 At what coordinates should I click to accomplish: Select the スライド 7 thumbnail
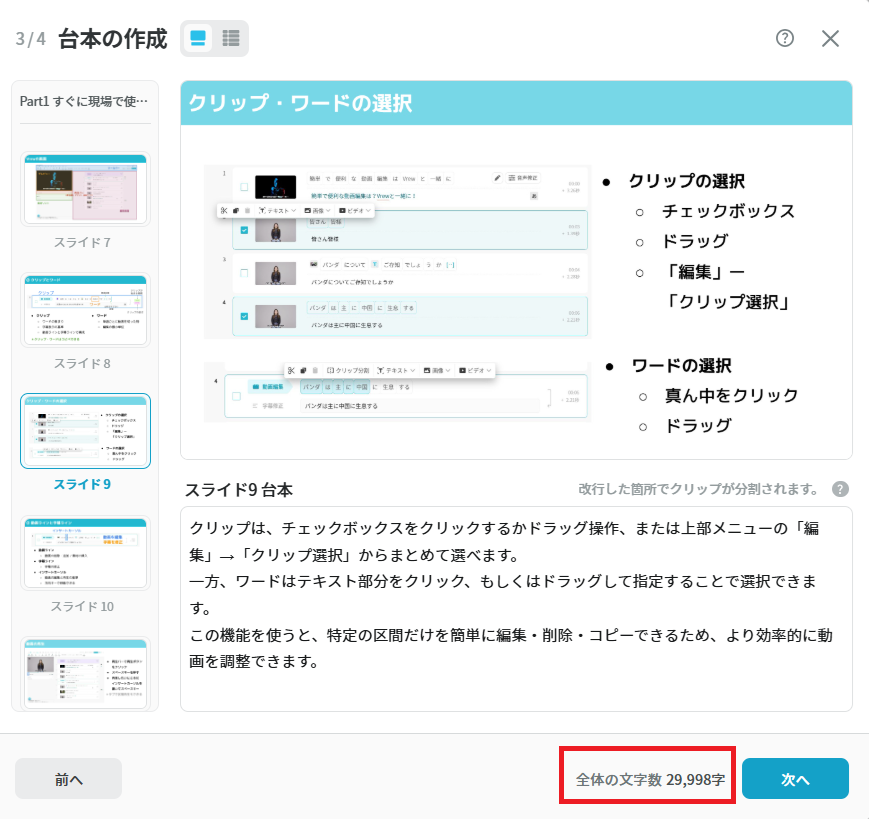(85, 189)
